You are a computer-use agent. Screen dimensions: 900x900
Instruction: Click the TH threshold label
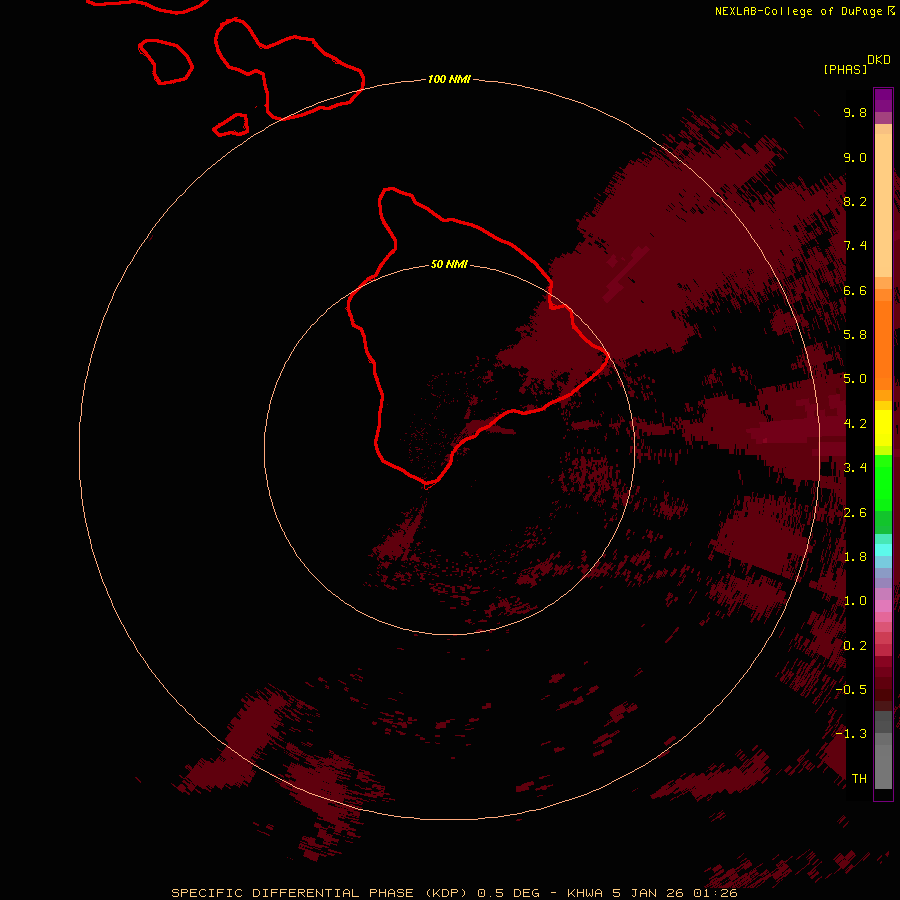point(859,778)
